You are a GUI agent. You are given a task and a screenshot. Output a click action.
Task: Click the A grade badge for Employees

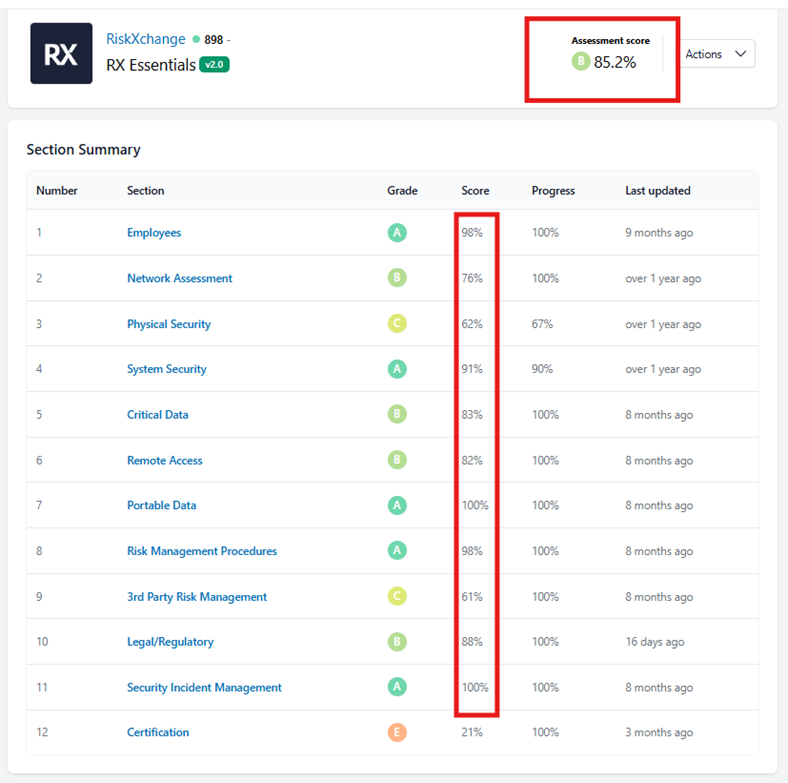pyautogui.click(x=397, y=233)
